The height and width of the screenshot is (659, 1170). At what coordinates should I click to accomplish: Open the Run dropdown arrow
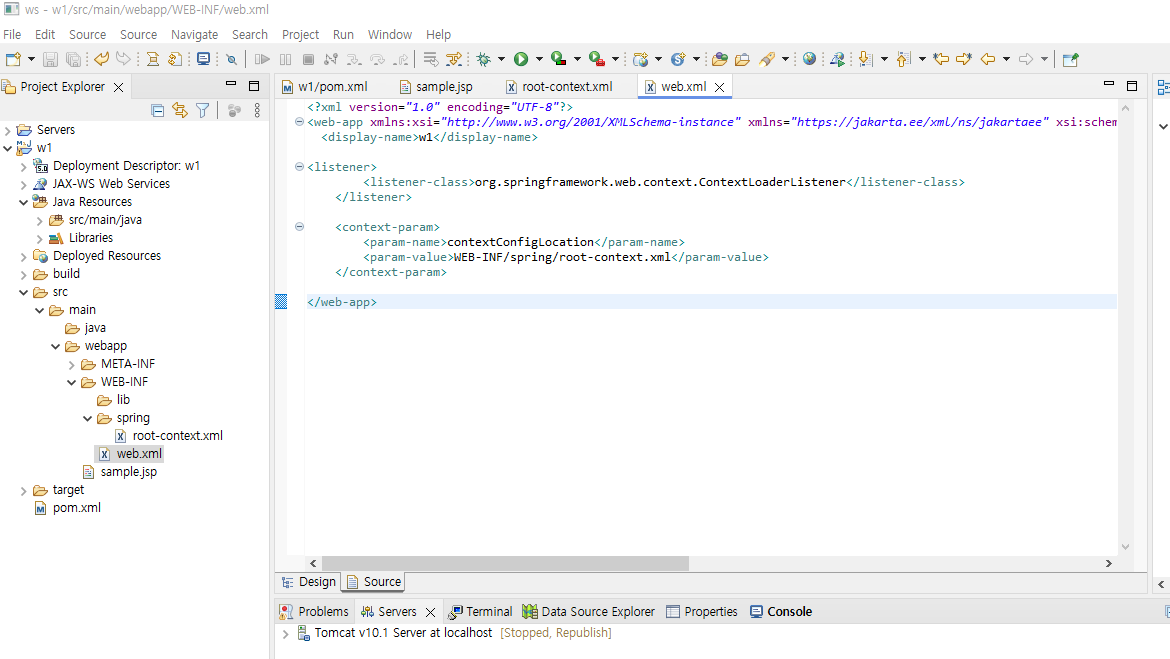tap(539, 60)
